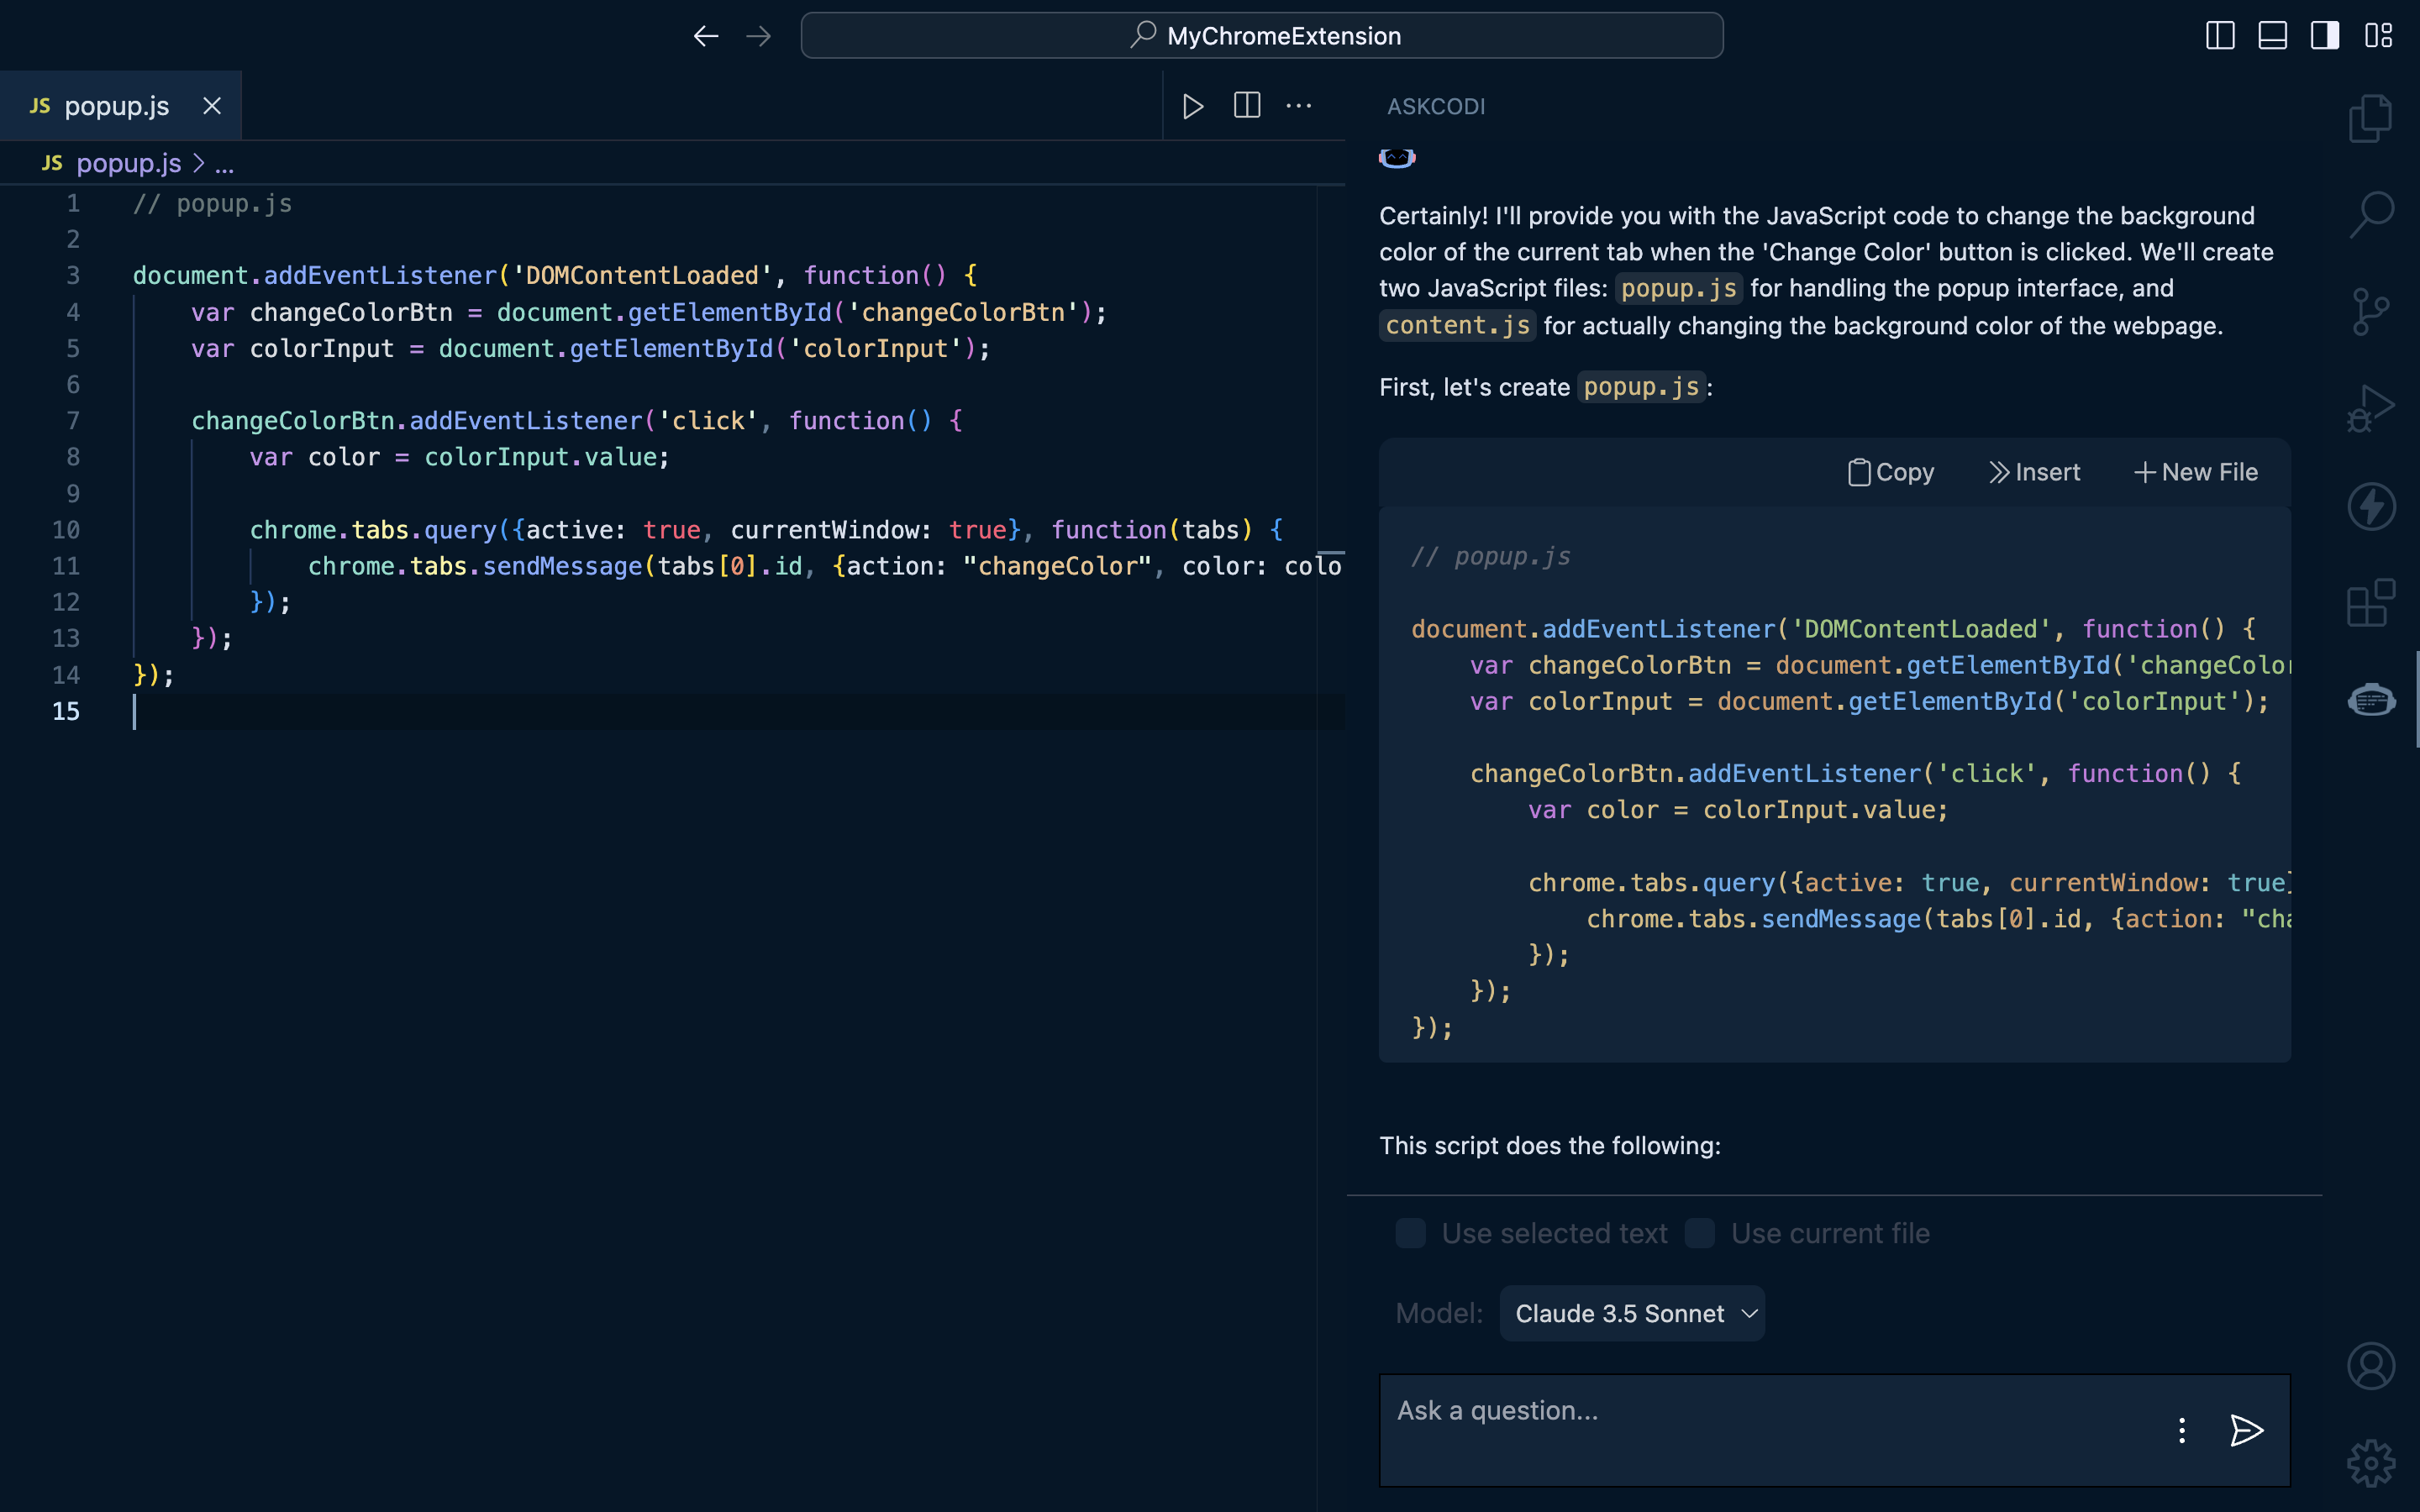Insert the code snippet into the editor

[x=2035, y=472]
